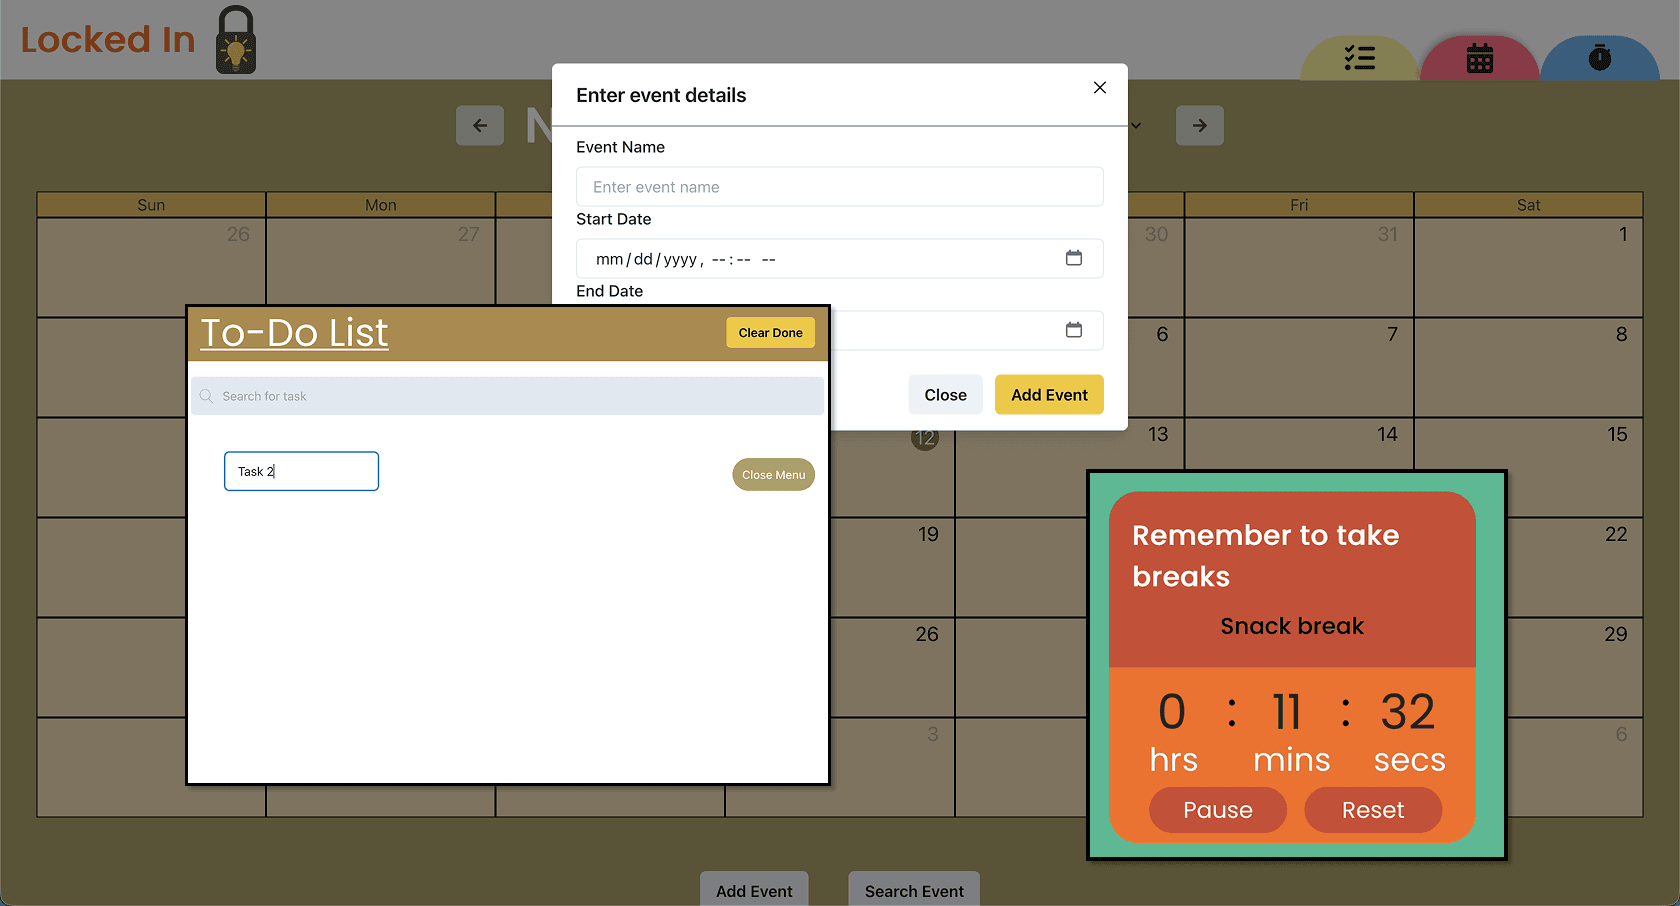1680x906 pixels.
Task: Open the calendar tab icon
Action: (x=1479, y=59)
